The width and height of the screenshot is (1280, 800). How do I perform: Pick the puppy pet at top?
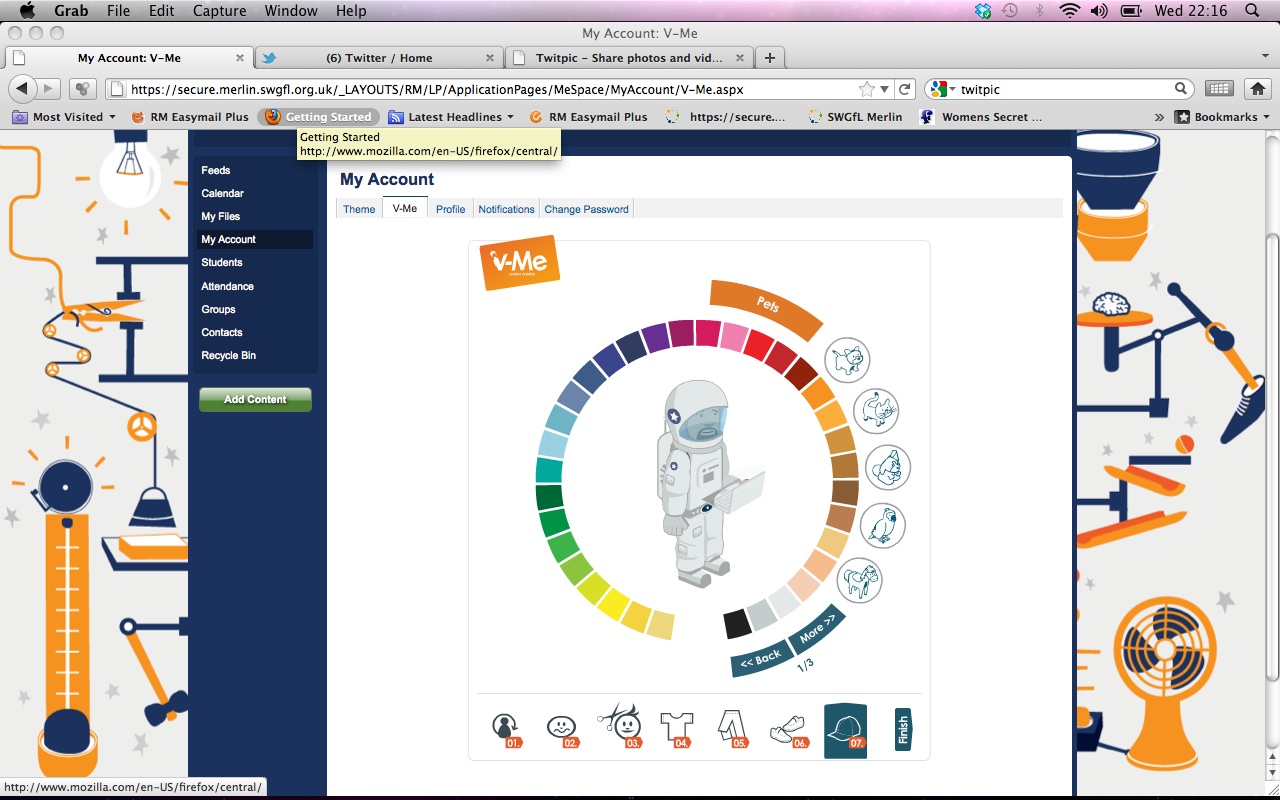point(847,360)
